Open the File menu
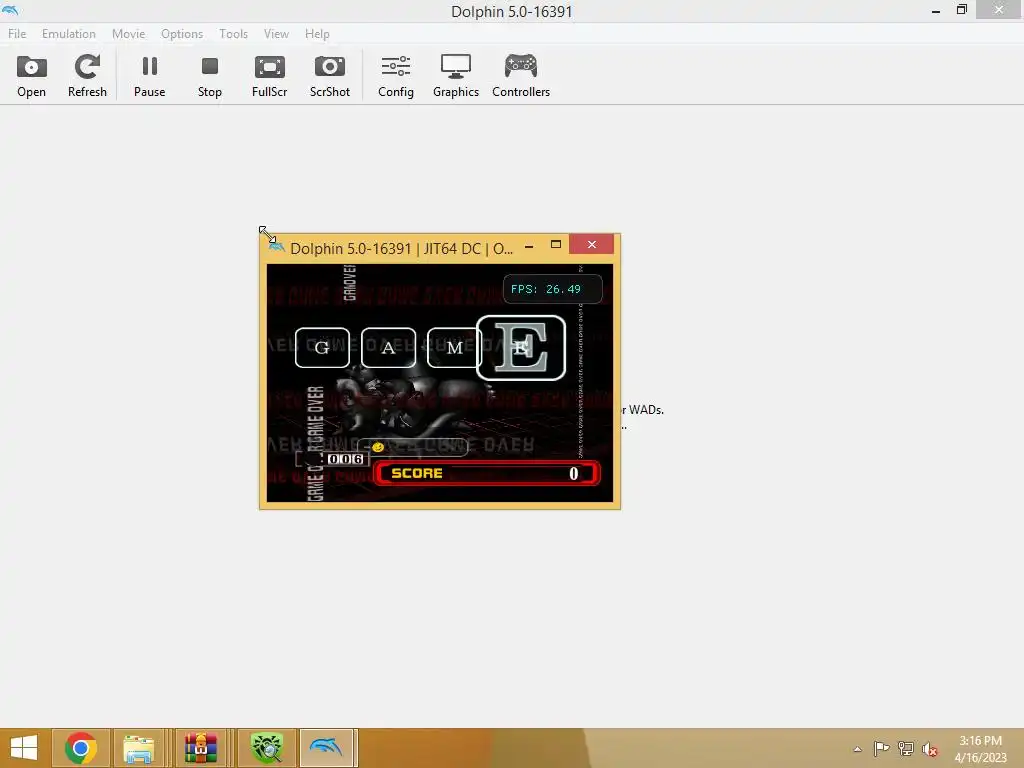 [x=17, y=34]
